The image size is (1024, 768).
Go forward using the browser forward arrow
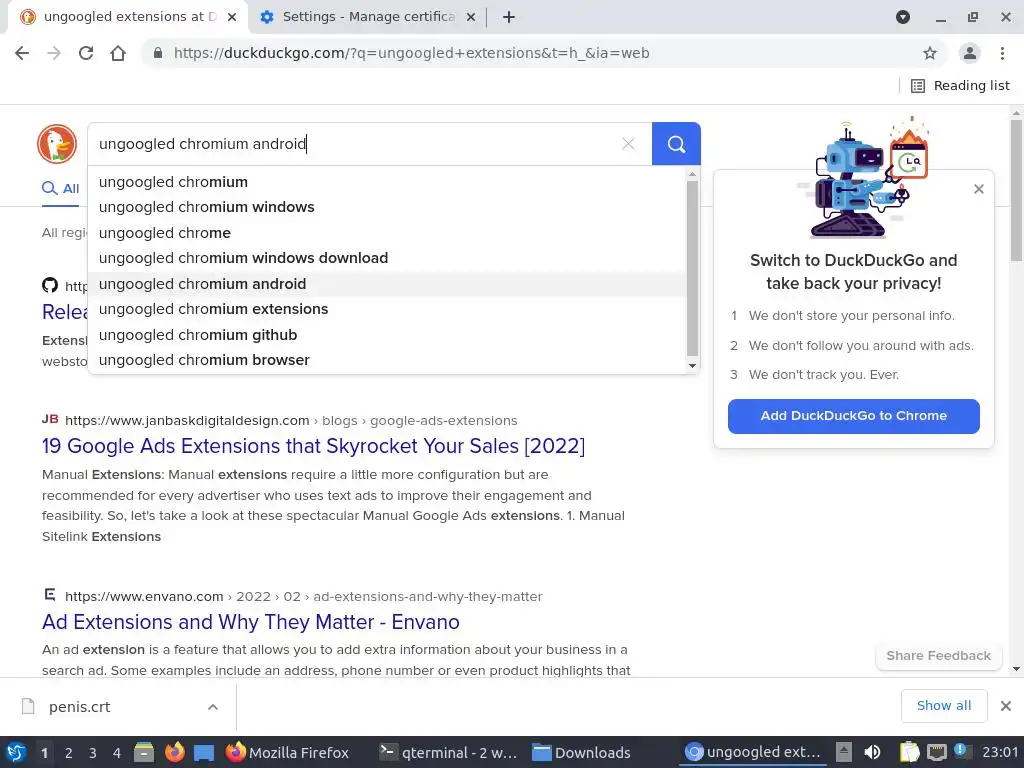point(54,53)
